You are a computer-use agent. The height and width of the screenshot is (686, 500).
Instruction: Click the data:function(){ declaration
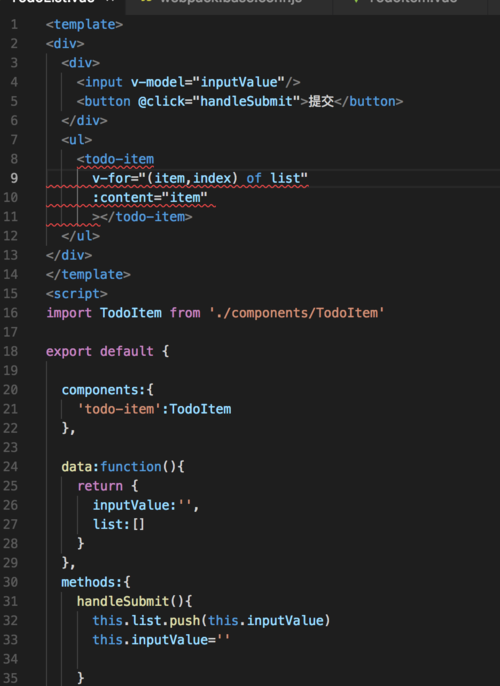pyautogui.click(x=123, y=467)
